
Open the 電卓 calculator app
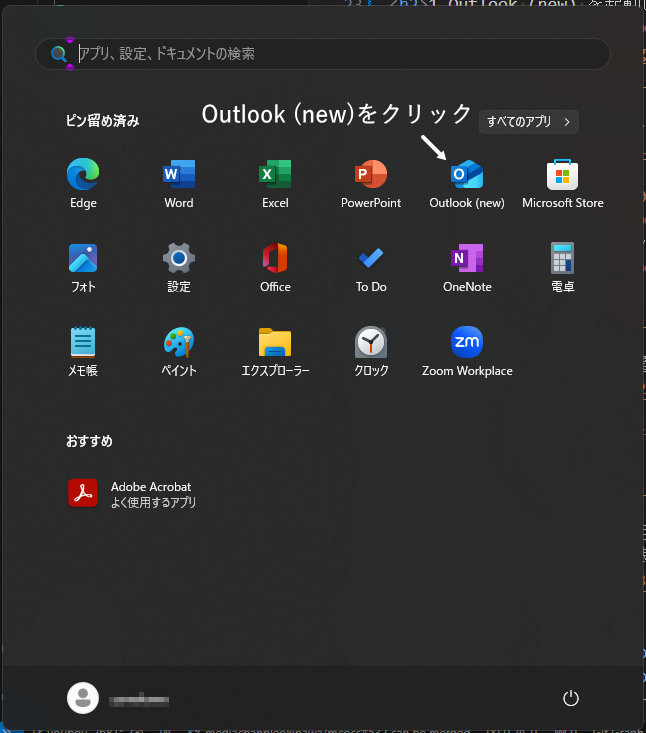pos(563,268)
